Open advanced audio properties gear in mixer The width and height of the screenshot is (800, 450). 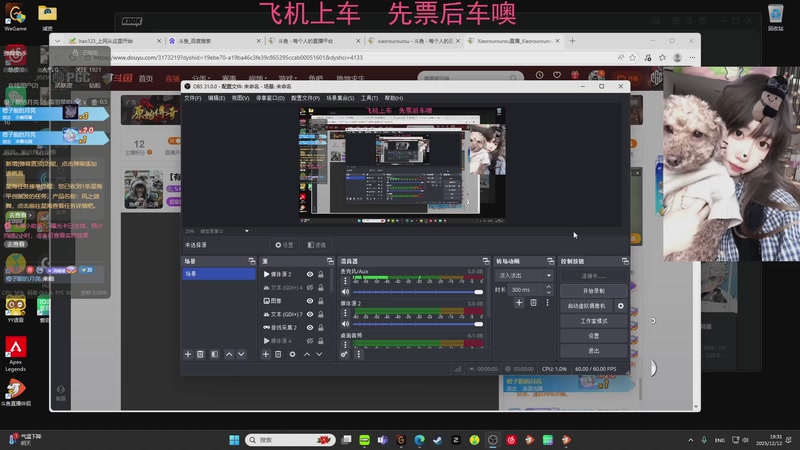(344, 354)
